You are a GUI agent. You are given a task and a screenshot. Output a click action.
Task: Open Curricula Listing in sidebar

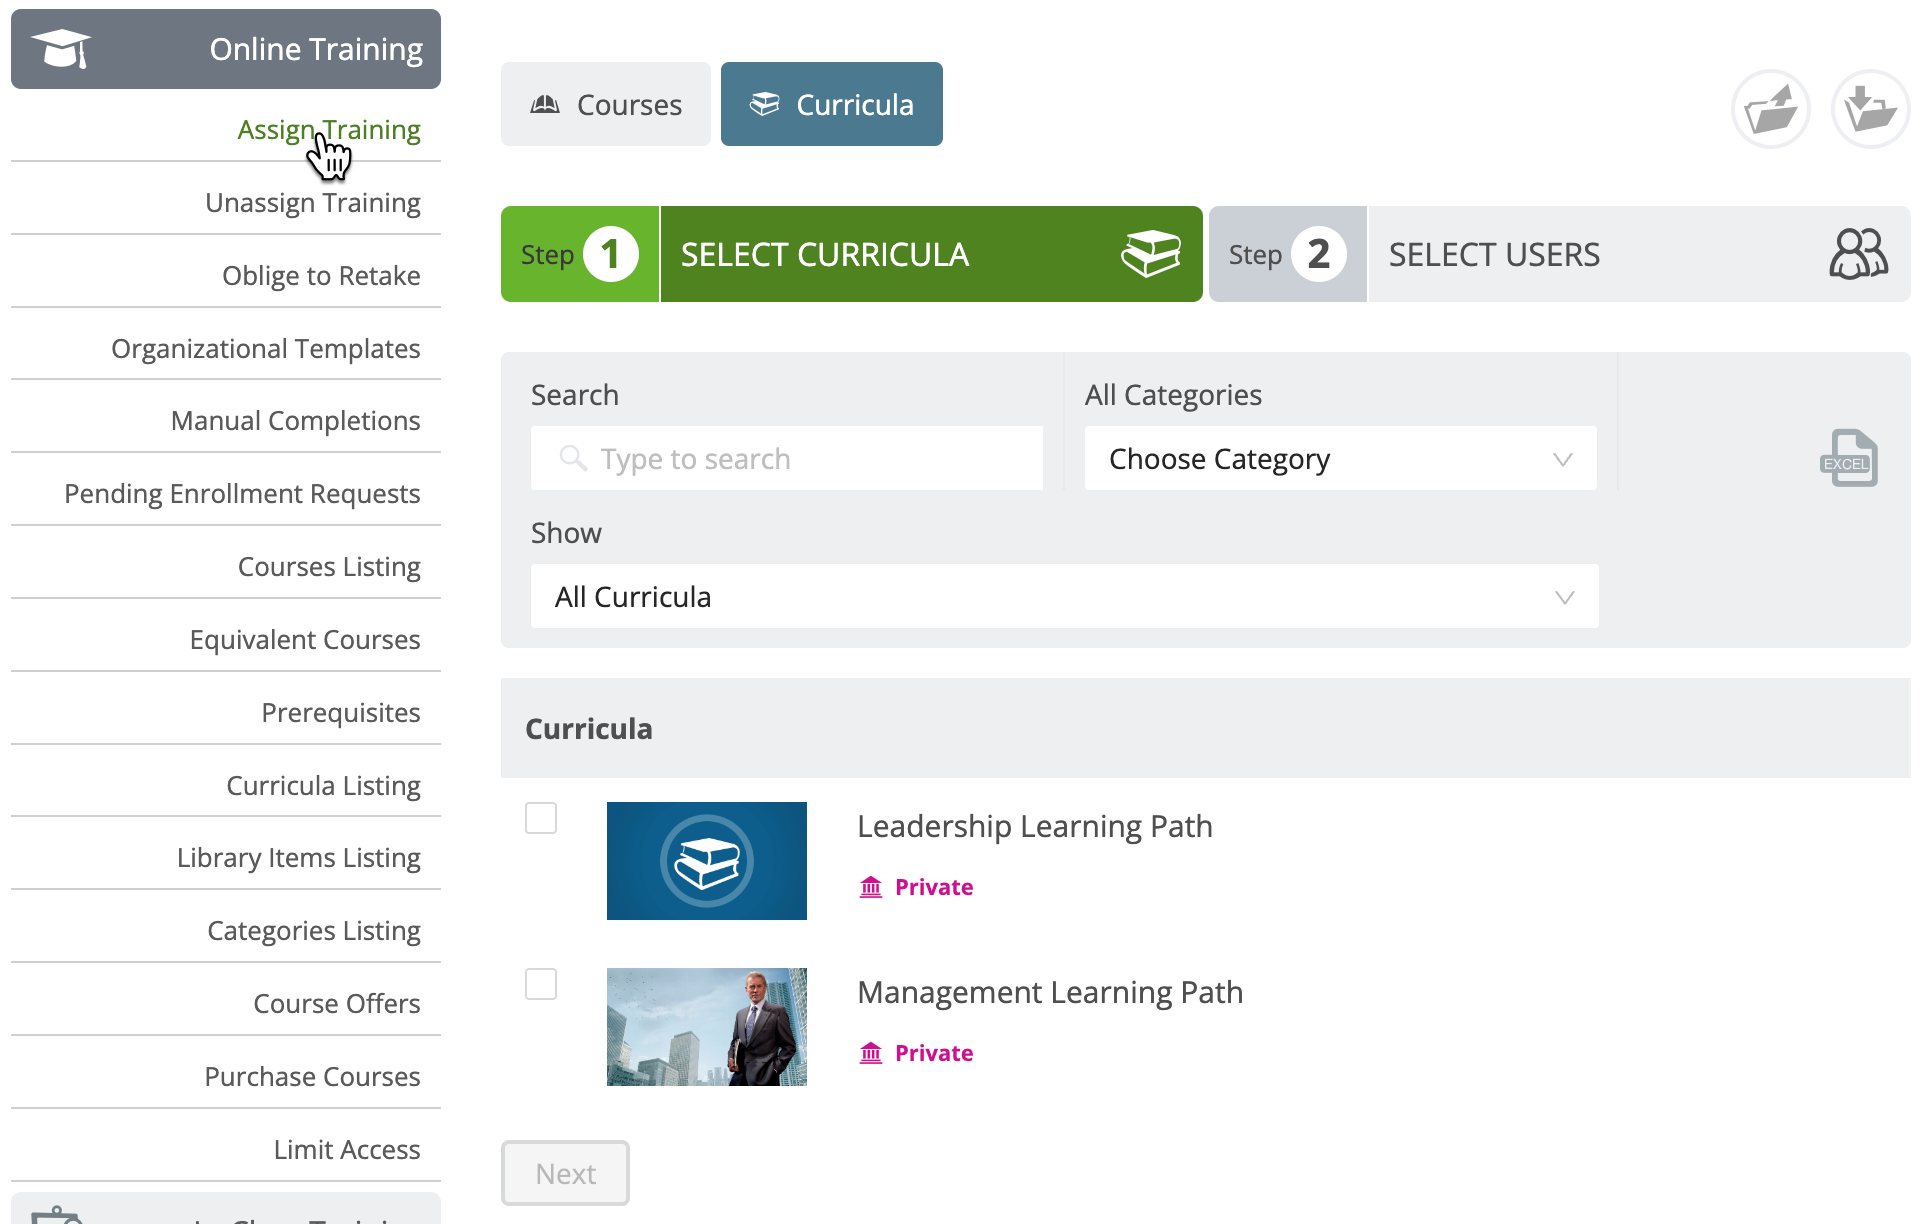click(323, 785)
